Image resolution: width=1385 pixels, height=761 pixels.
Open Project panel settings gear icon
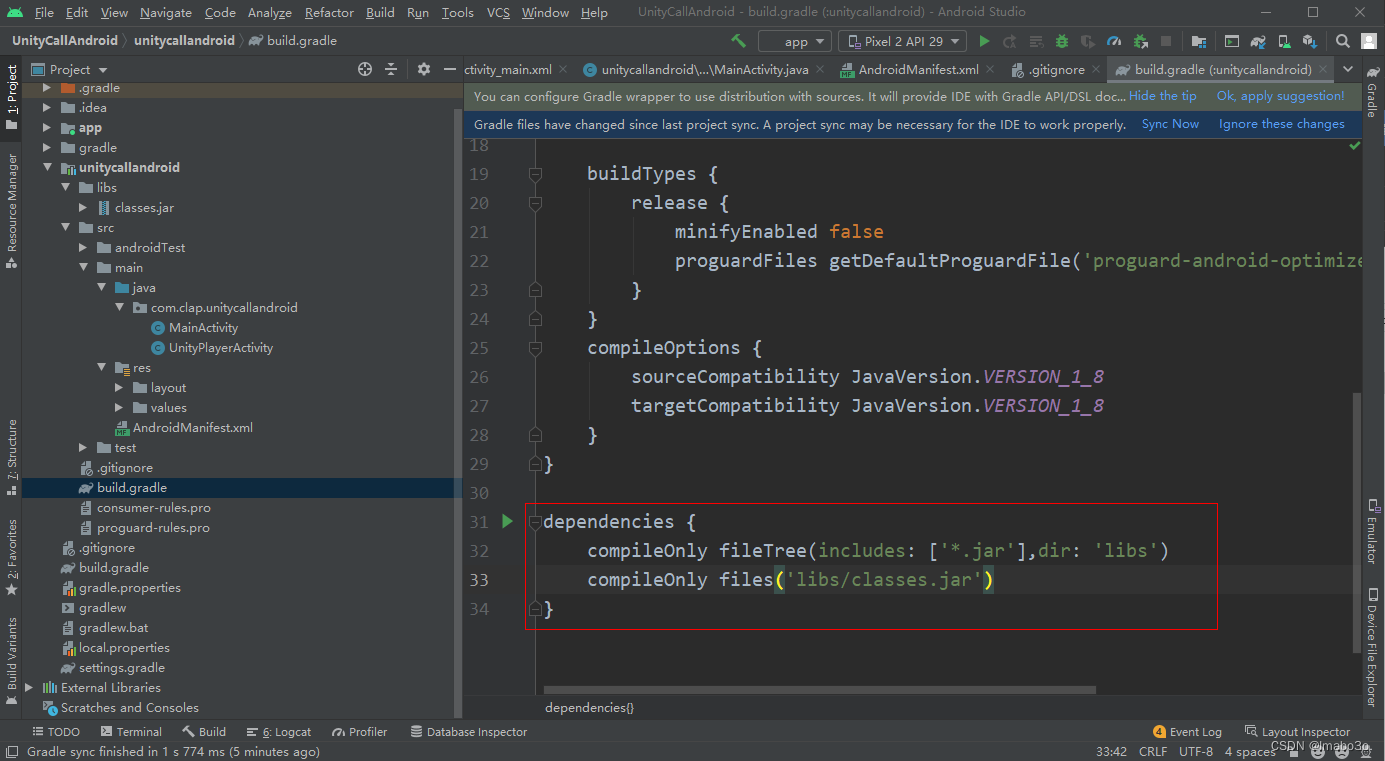(x=424, y=69)
